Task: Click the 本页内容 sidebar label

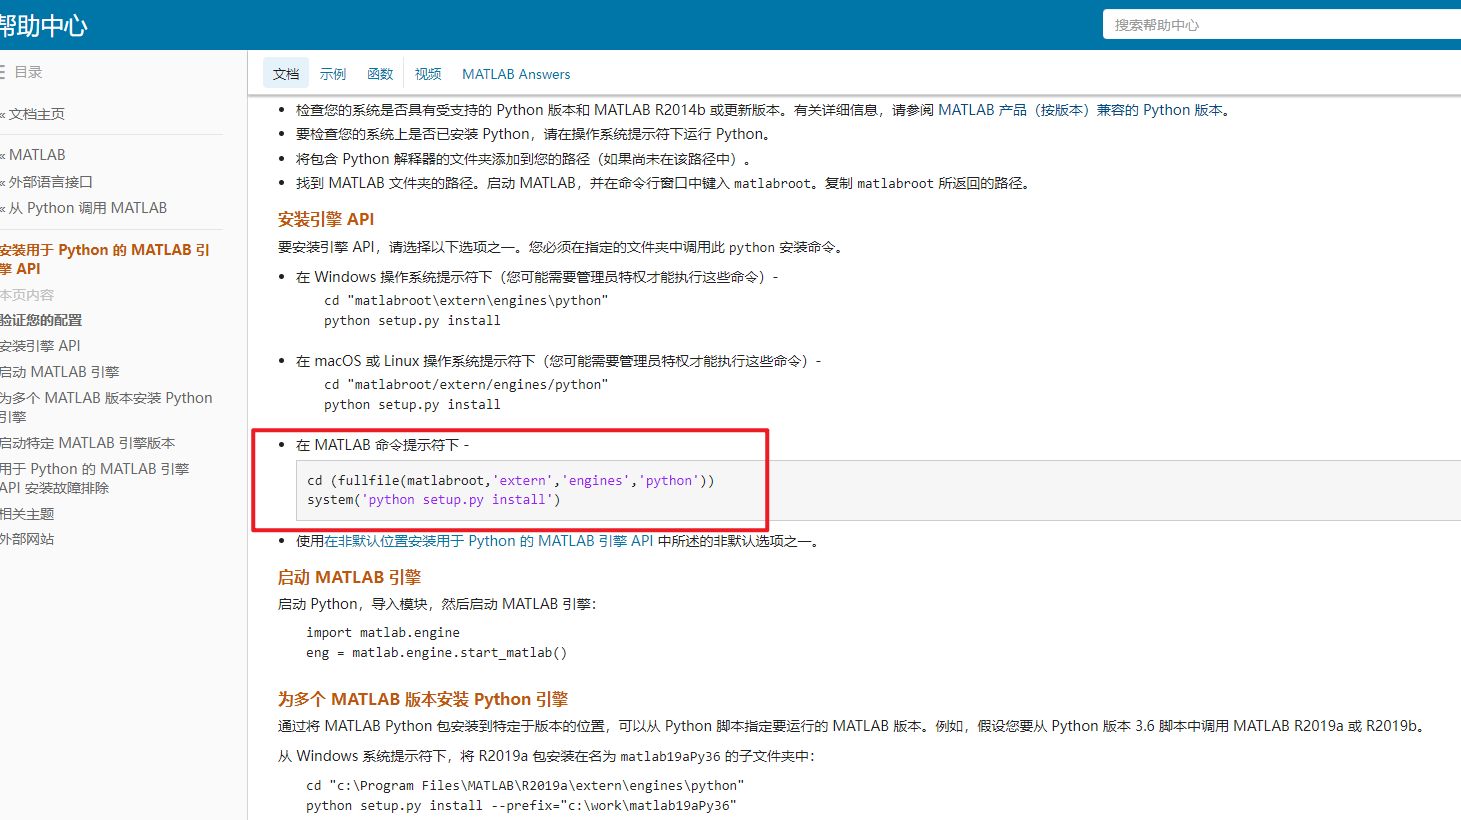Action: click(27, 295)
